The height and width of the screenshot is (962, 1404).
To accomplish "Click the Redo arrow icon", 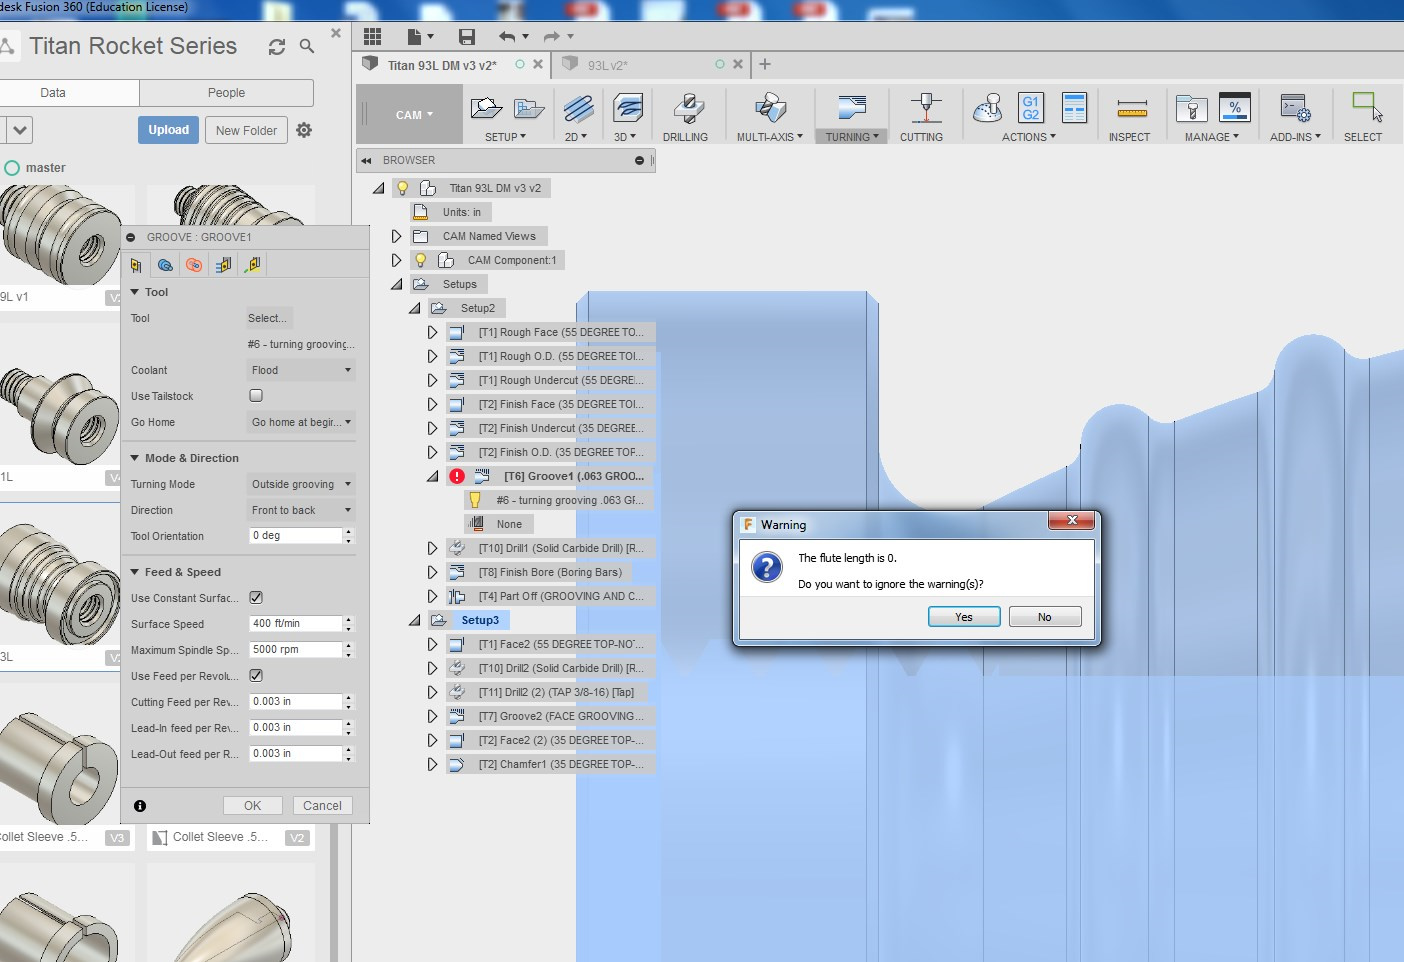I will (x=551, y=37).
